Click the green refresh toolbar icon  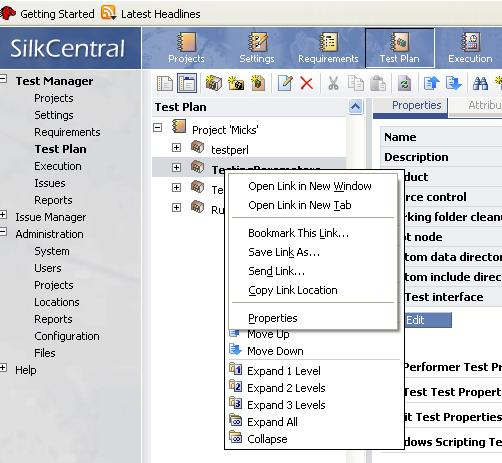(x=404, y=83)
